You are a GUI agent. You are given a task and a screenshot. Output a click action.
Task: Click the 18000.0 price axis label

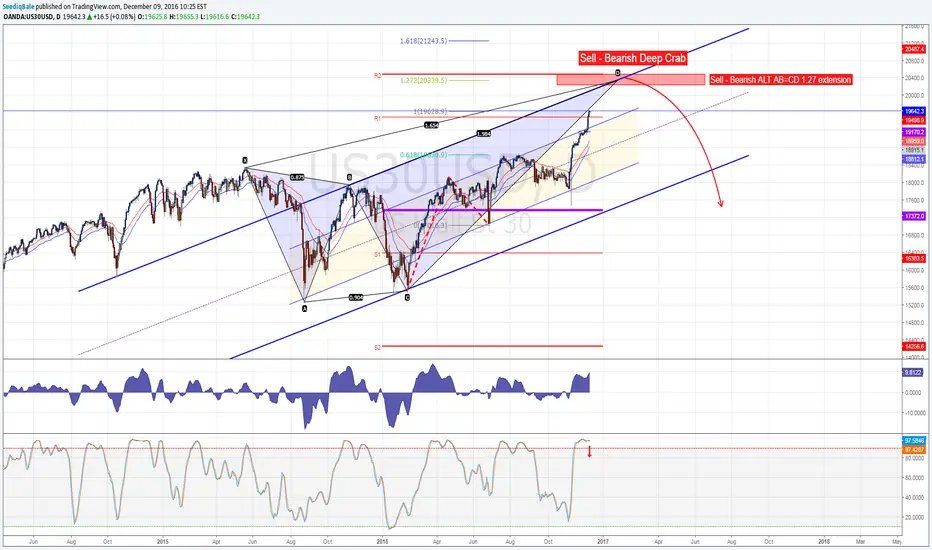pos(914,183)
